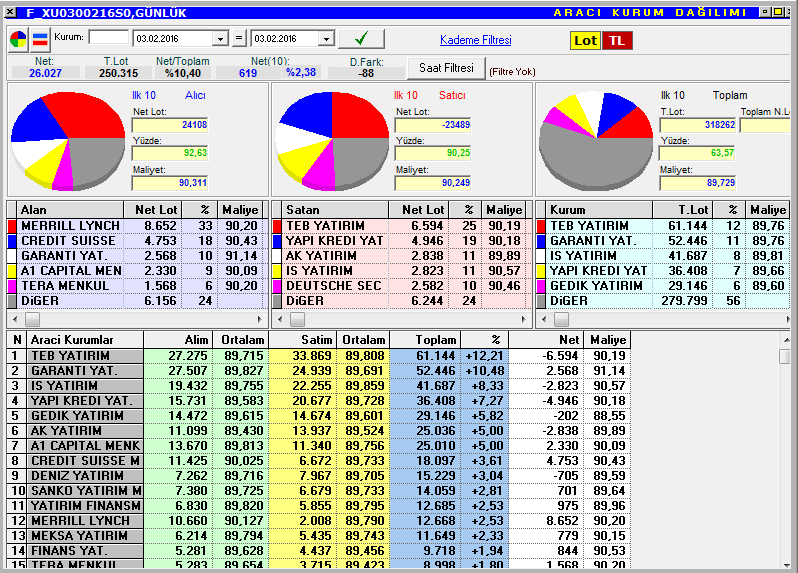Toggle the yellow Lot mode button

click(x=585, y=41)
